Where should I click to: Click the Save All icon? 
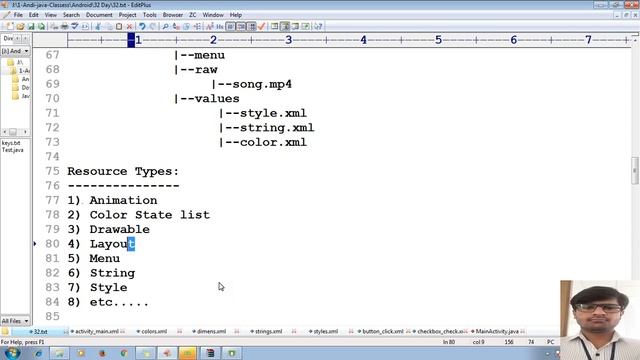[x=42, y=27]
